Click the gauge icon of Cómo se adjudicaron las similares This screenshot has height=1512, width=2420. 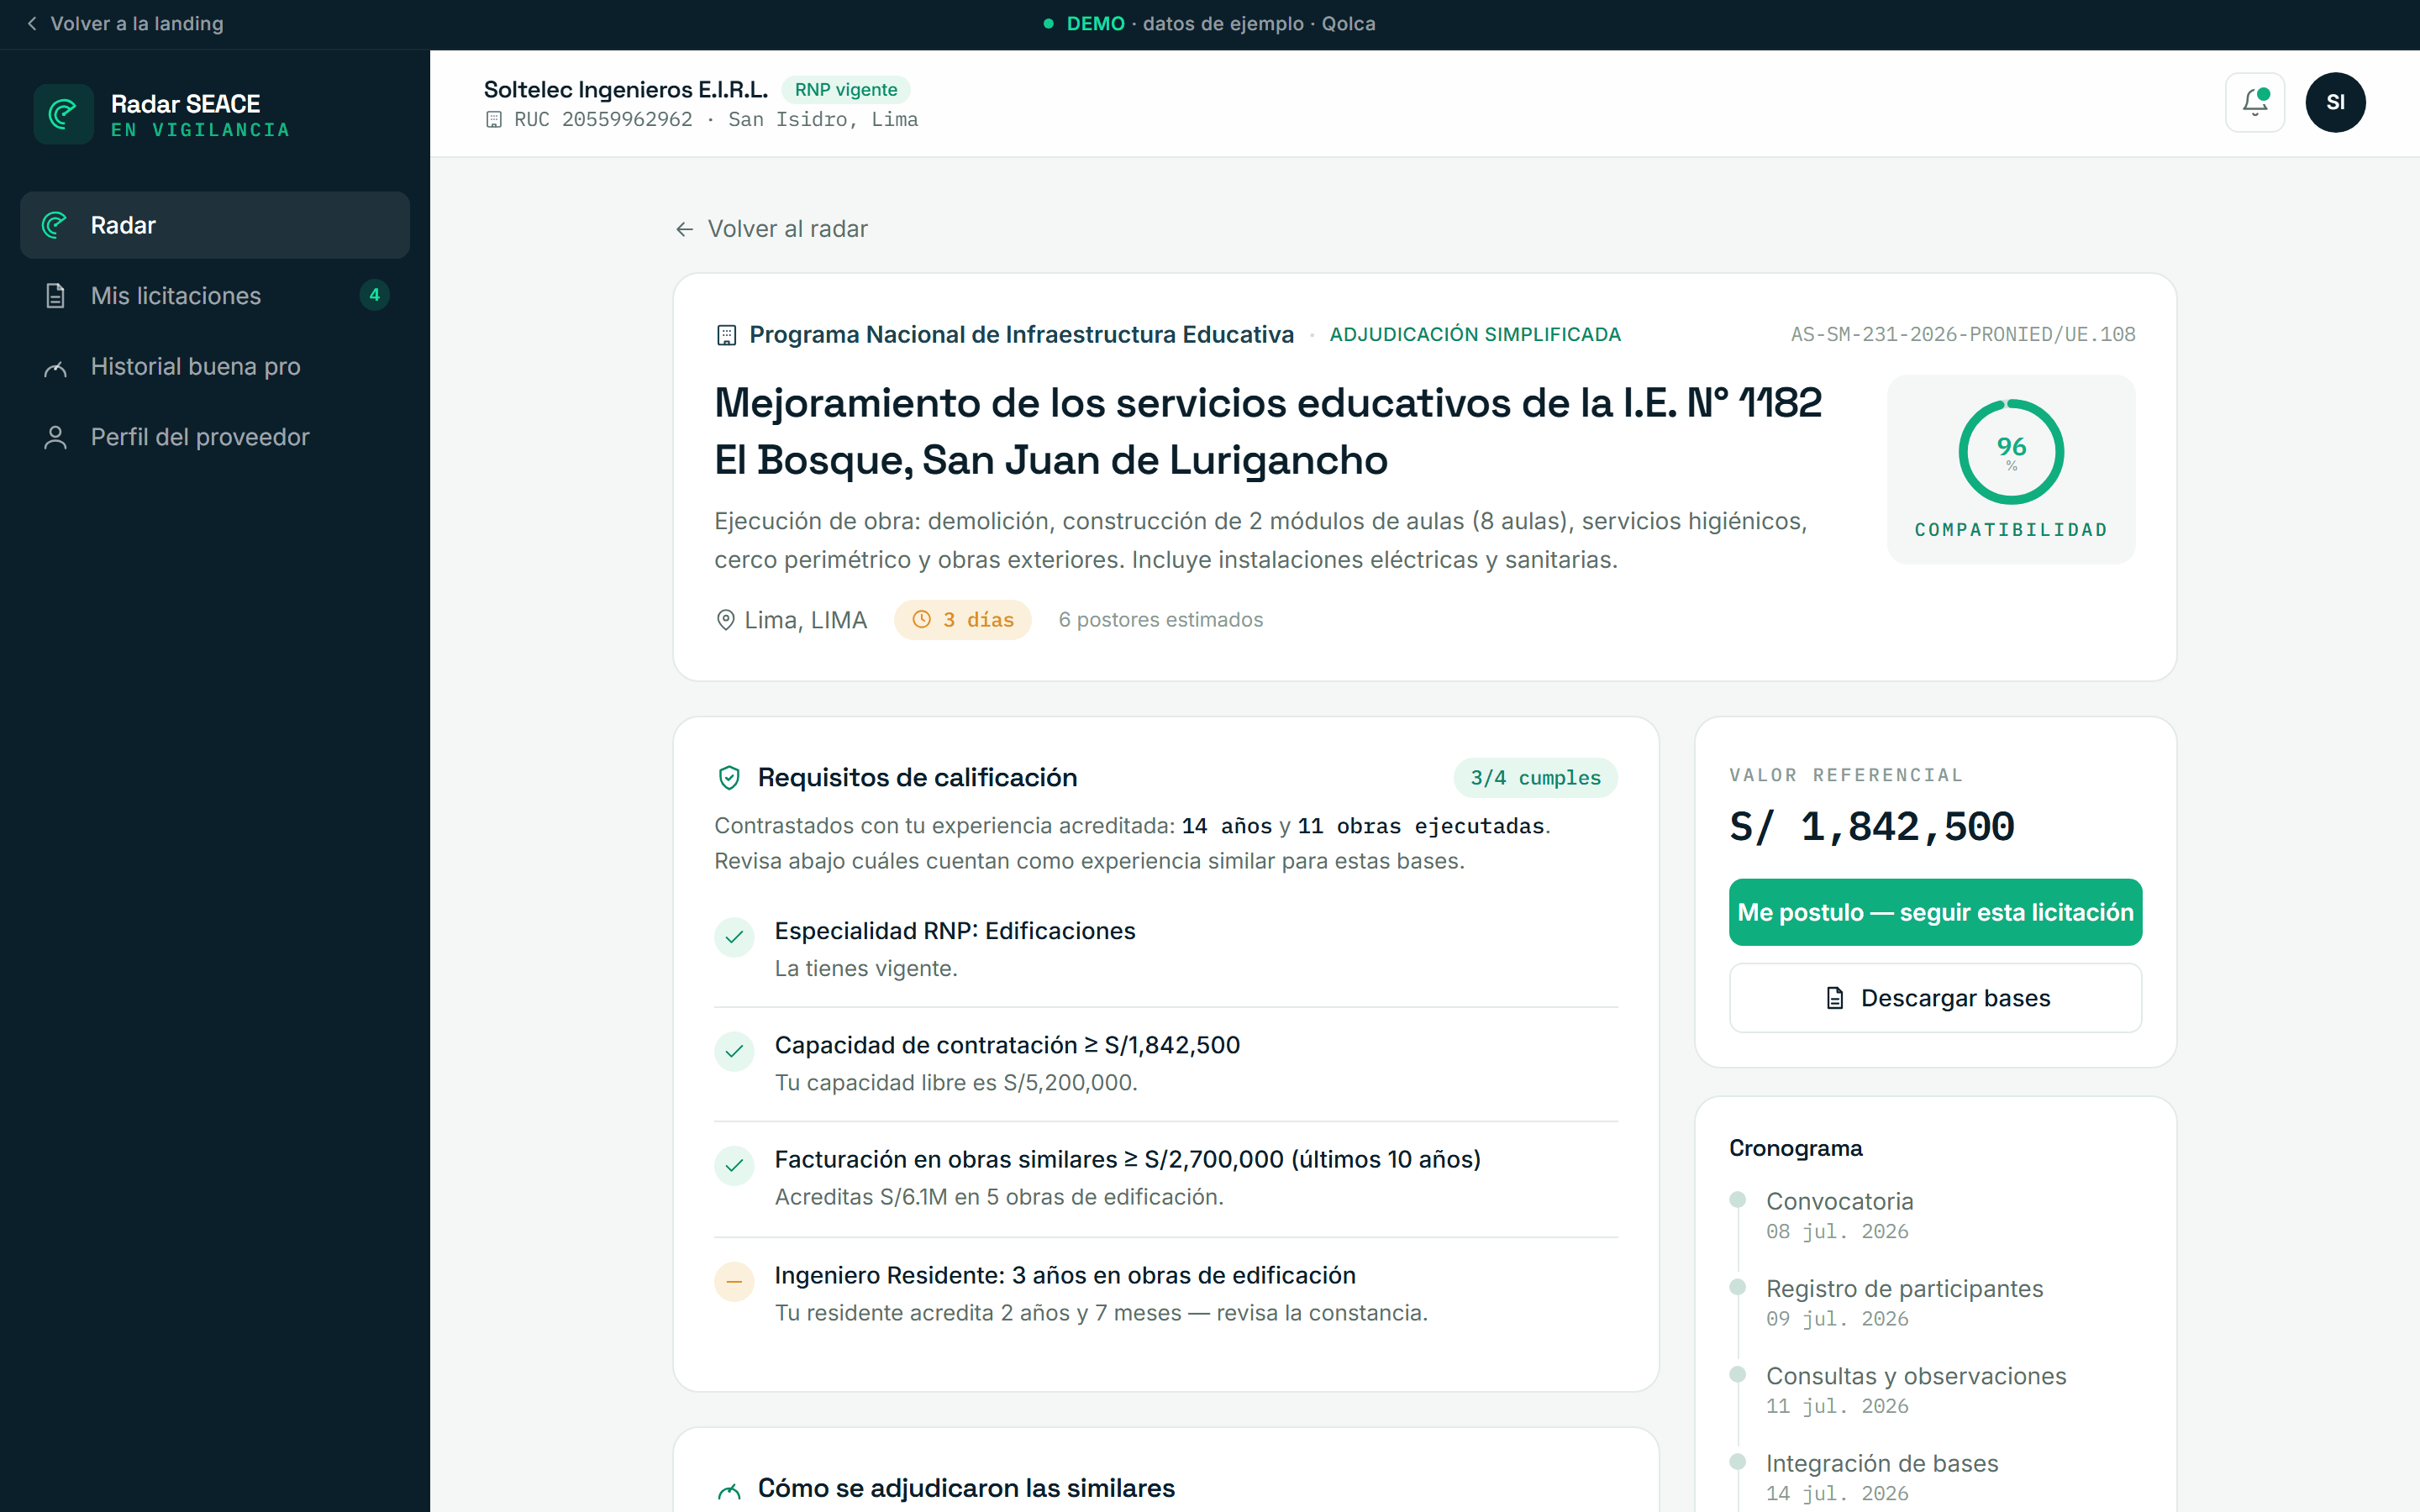click(729, 1491)
